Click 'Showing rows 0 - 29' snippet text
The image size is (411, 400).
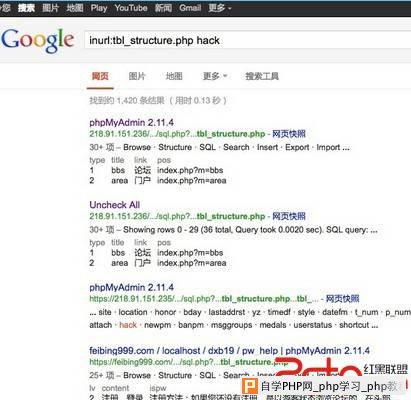161,230
